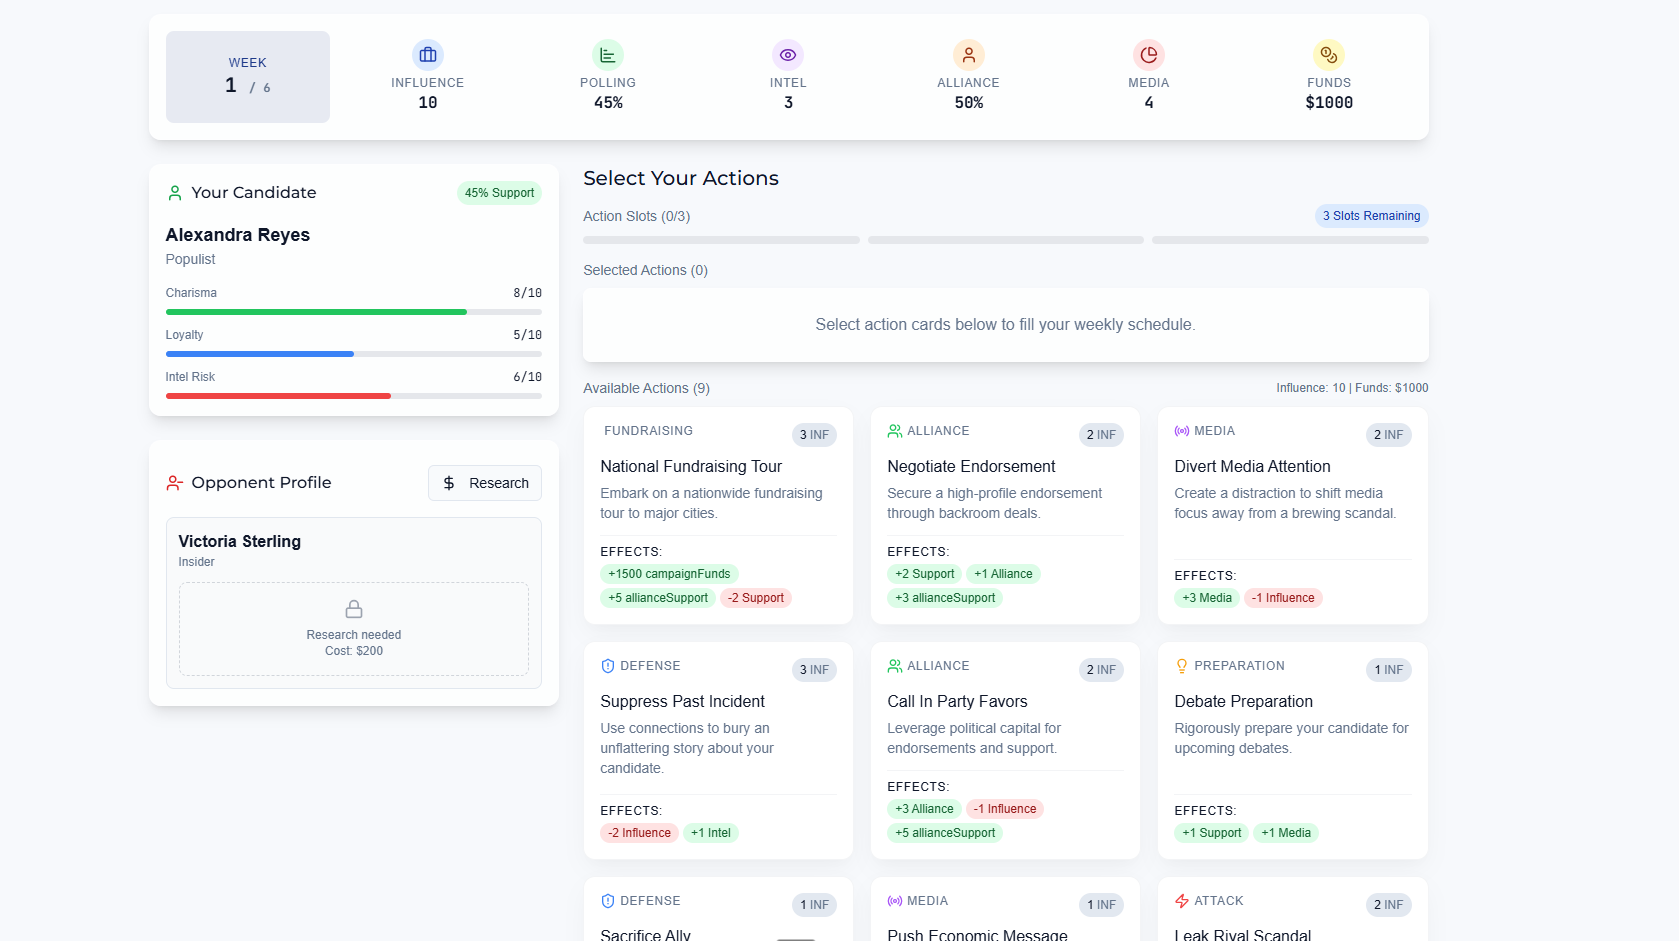Click the Intel eye icon

pos(788,55)
